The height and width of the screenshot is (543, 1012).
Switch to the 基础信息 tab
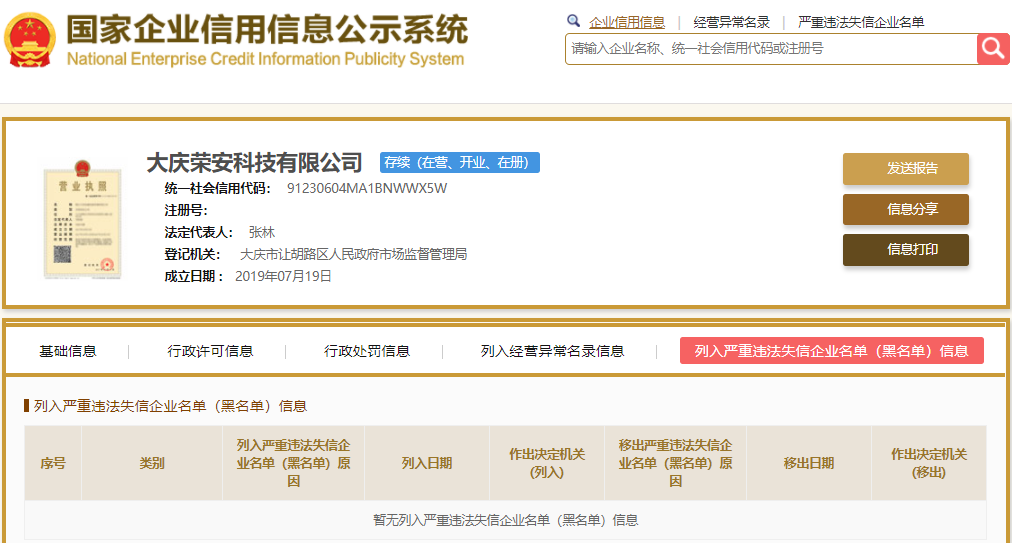[68, 351]
